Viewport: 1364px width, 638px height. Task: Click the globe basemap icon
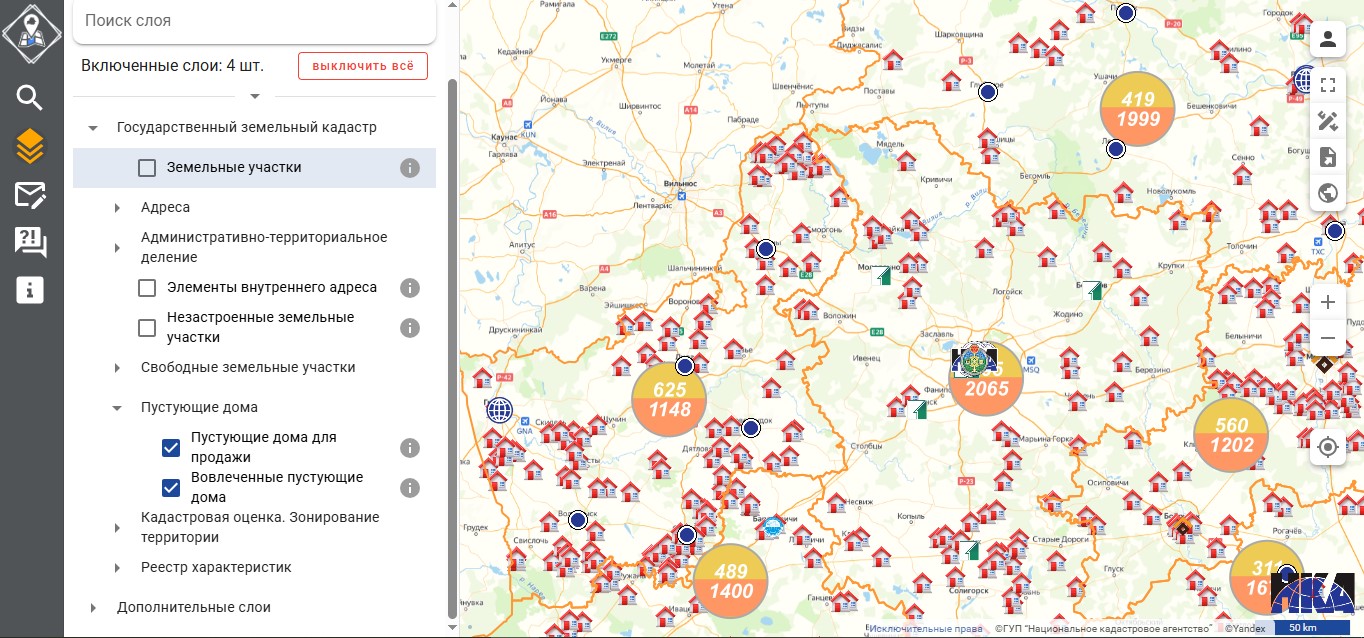pyautogui.click(x=1328, y=193)
